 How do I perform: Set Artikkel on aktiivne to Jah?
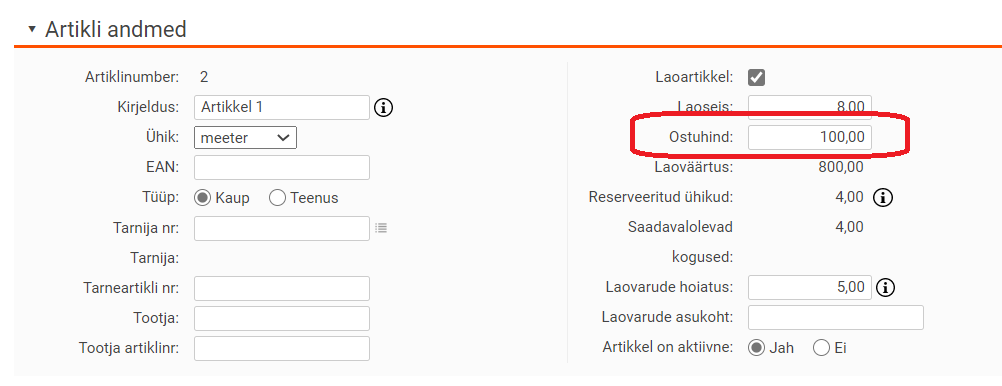(757, 348)
